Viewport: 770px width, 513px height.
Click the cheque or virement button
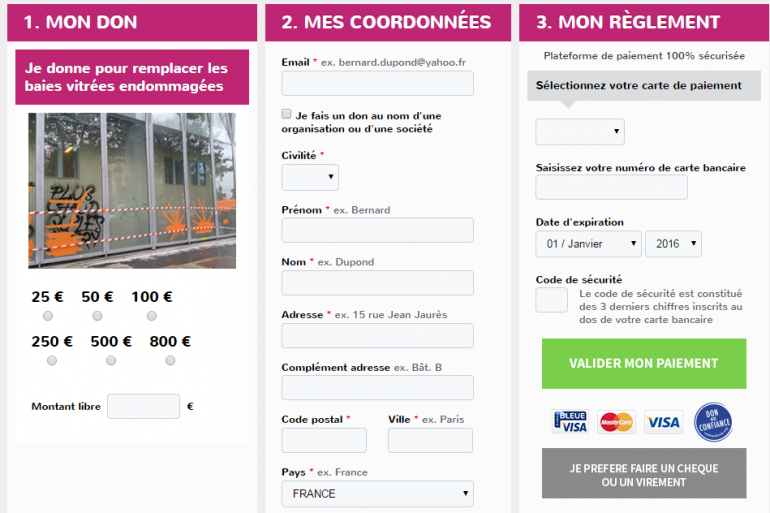[x=644, y=473]
